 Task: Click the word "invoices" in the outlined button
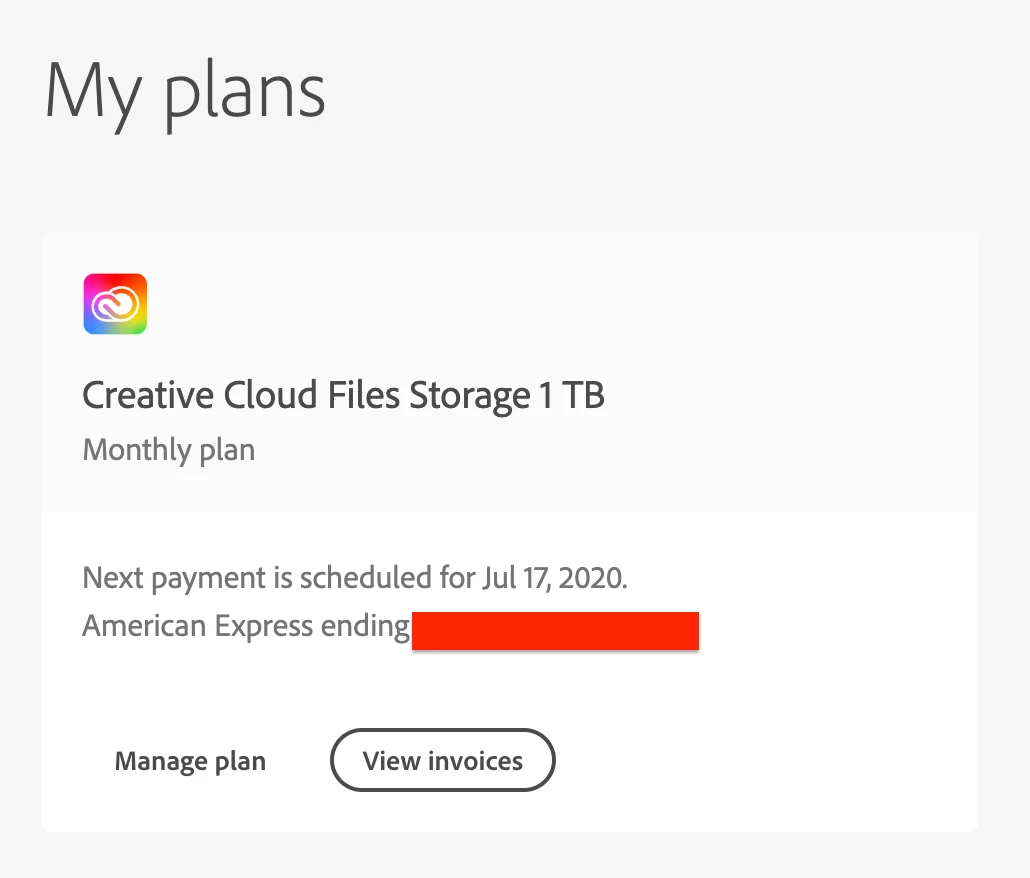[475, 762]
